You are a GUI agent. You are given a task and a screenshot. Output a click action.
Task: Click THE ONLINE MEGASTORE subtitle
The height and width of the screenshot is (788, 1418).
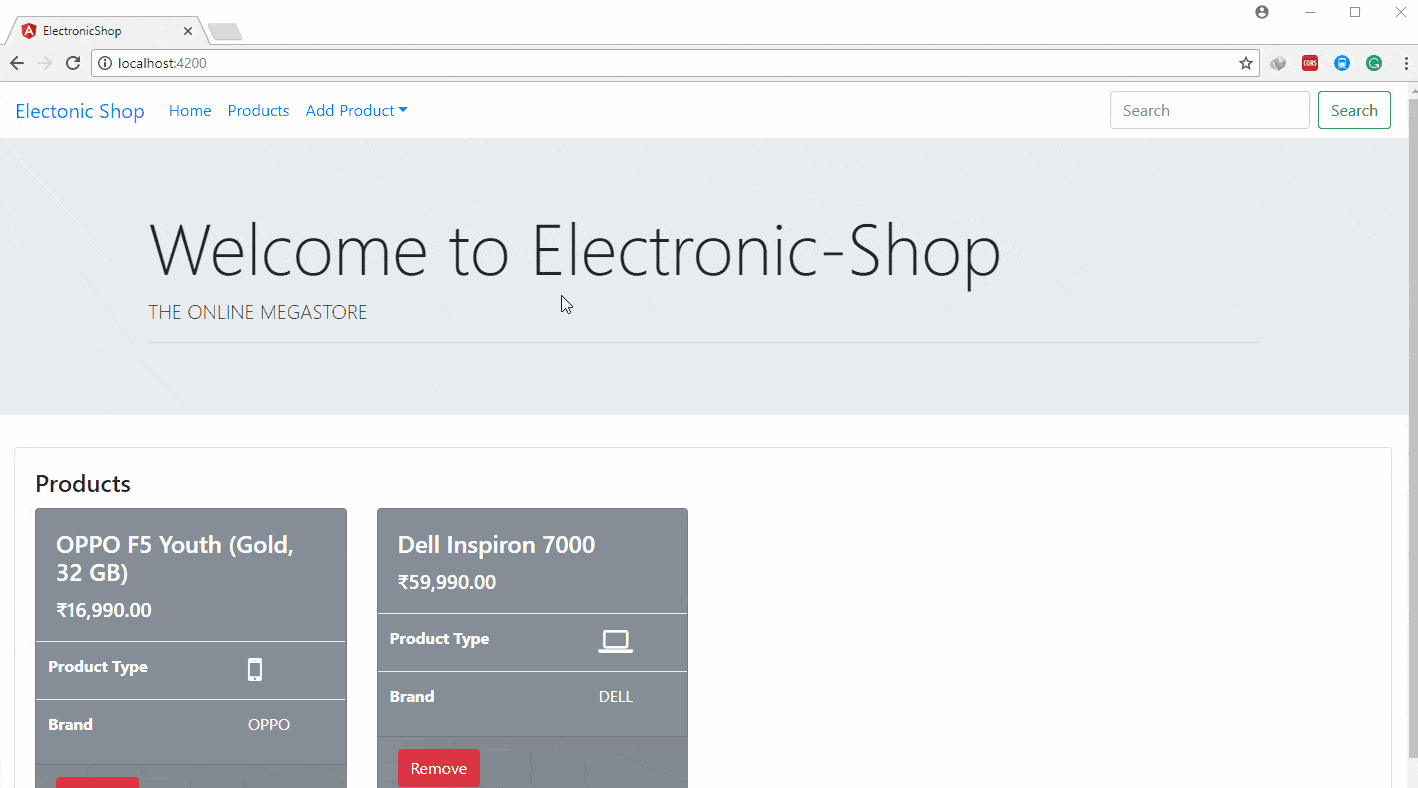[x=258, y=313]
